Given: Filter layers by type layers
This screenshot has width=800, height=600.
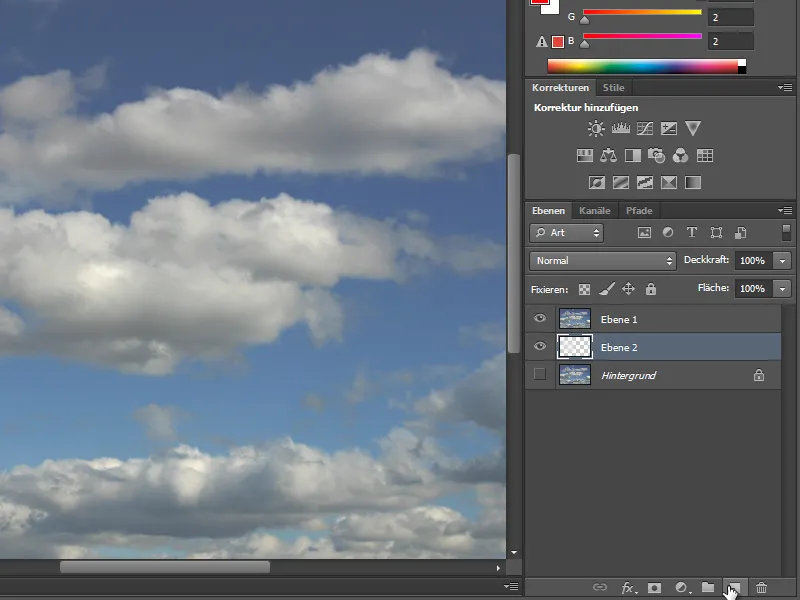Looking at the screenshot, I should click(692, 233).
